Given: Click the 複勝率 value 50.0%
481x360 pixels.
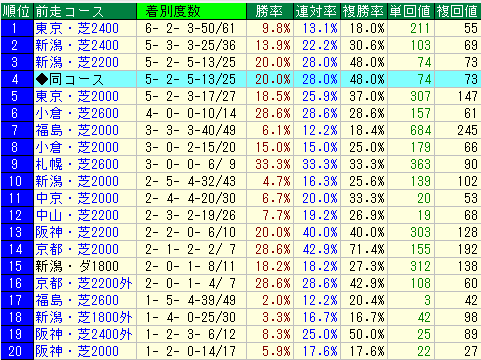Looking at the screenshot, I should [367, 334].
